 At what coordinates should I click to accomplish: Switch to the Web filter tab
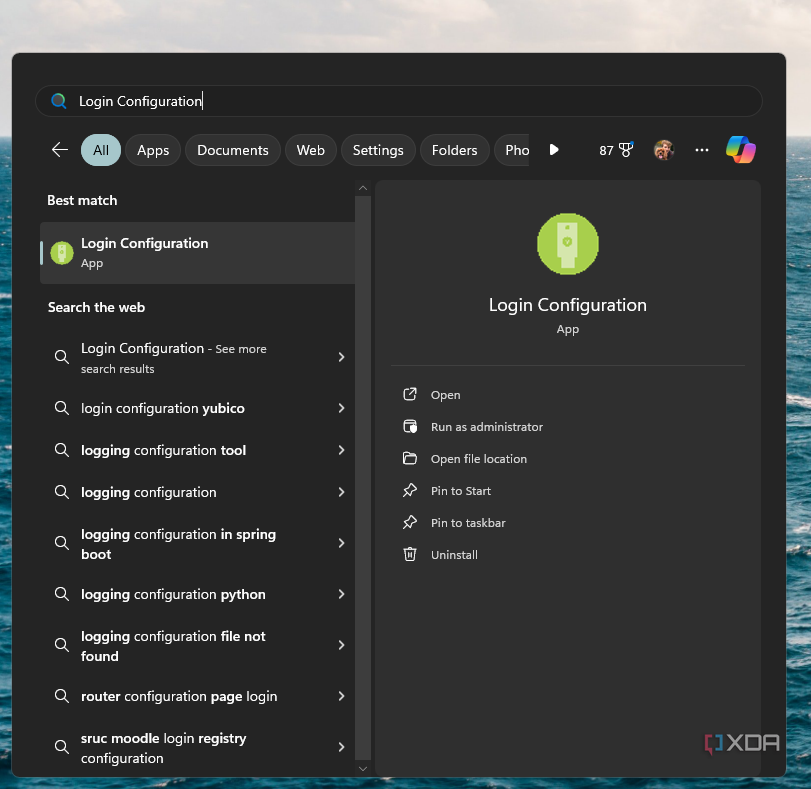click(x=311, y=150)
